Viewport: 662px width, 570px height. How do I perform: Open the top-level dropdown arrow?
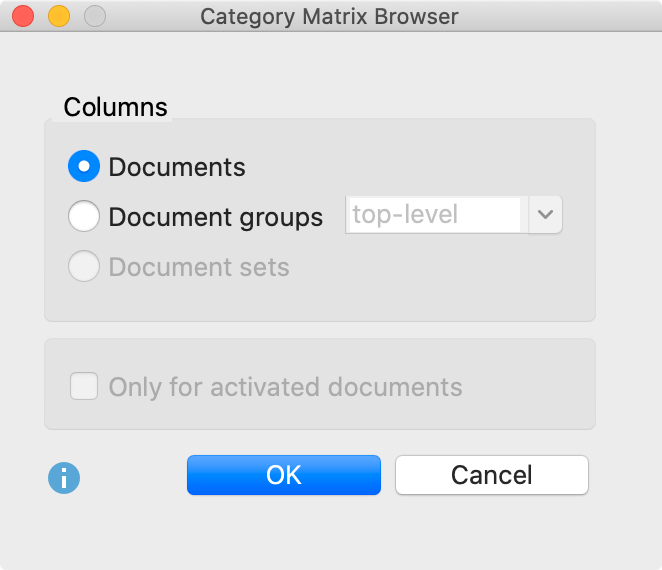click(x=545, y=214)
